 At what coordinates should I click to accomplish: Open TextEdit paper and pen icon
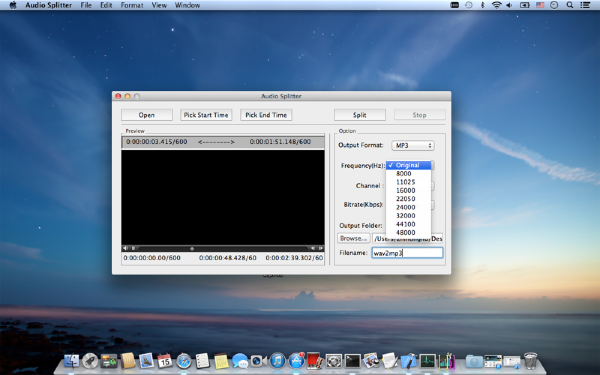pos(390,361)
